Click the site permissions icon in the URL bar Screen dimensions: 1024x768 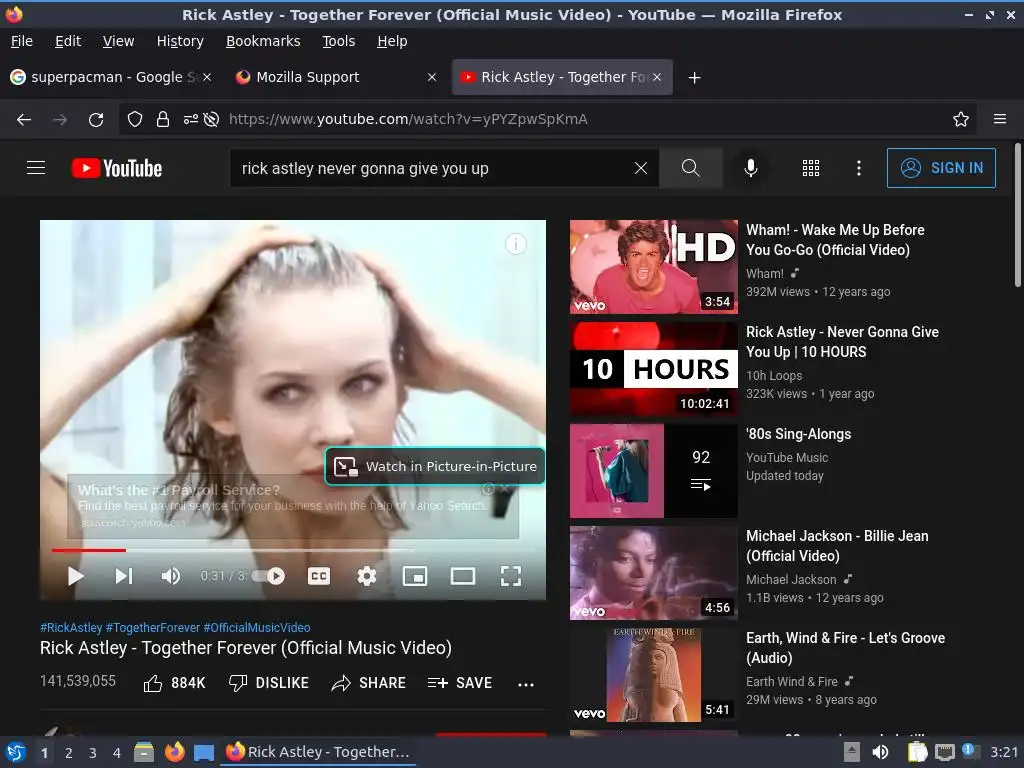pyautogui.click(x=191, y=120)
